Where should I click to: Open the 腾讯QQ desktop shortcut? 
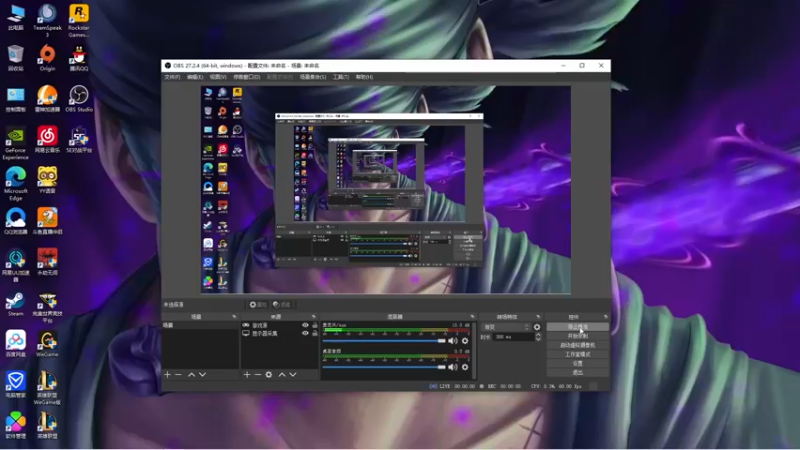pyautogui.click(x=79, y=58)
